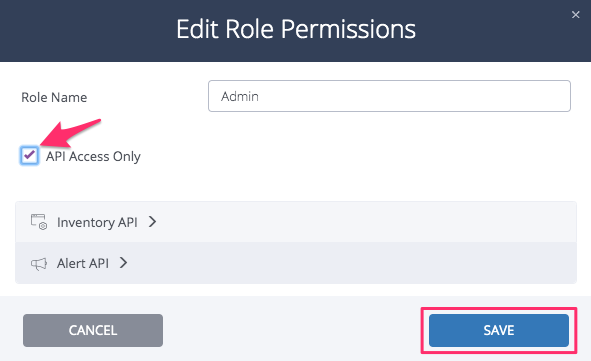Click the Role Name field label
Image resolution: width=591 pixels, height=361 pixels.
[x=54, y=97]
